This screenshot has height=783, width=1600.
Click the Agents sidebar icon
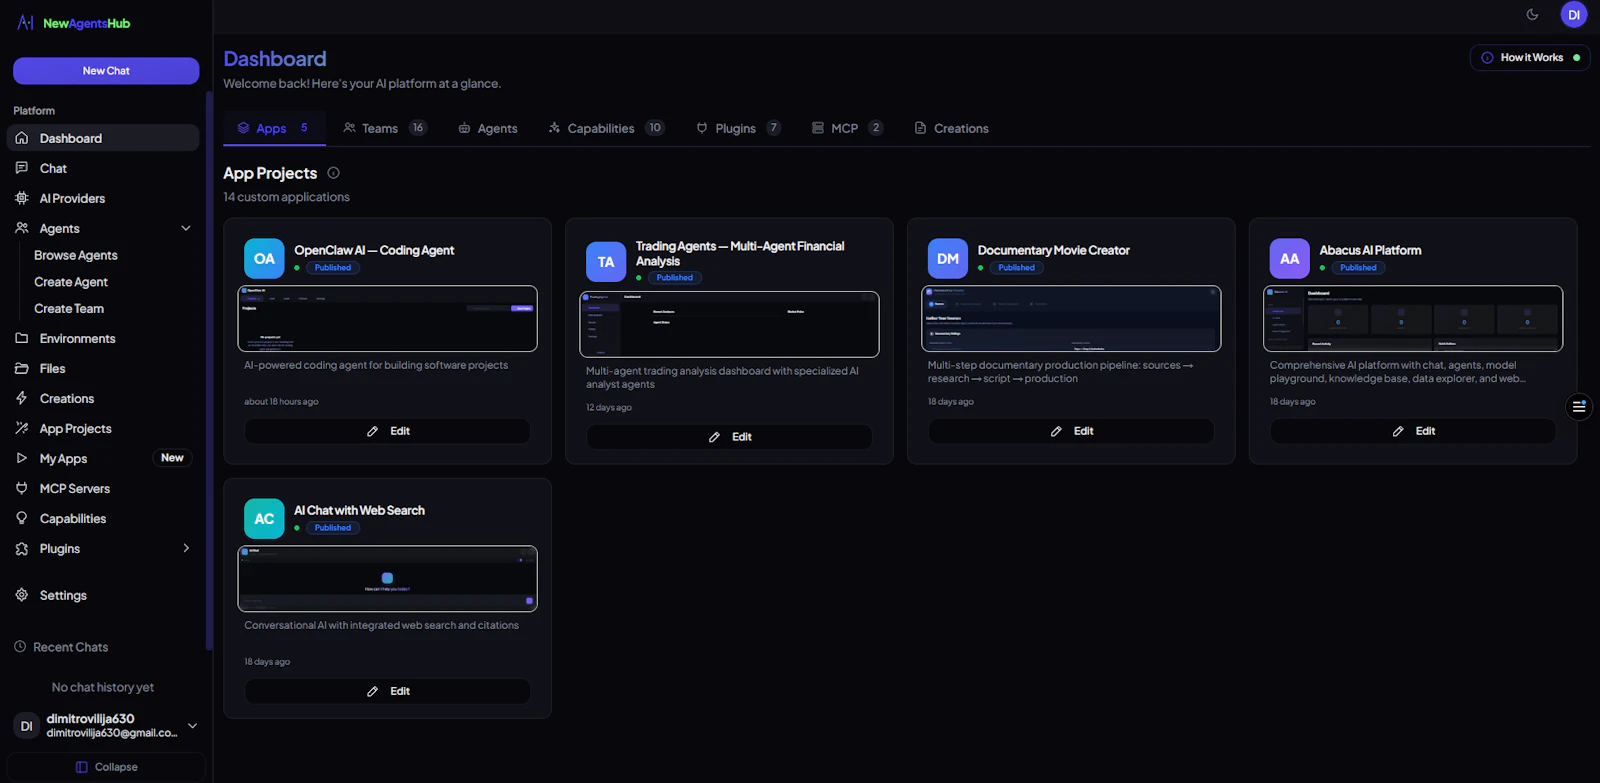(x=22, y=228)
